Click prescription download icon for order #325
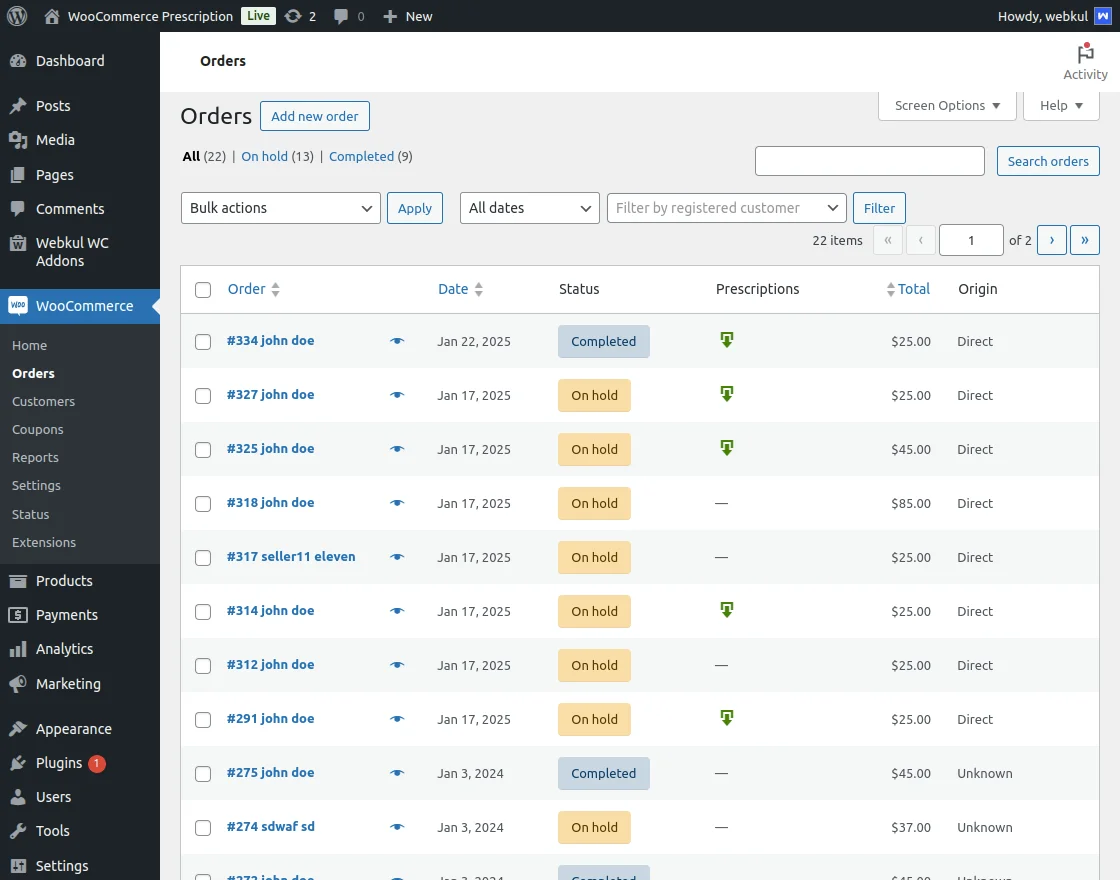The image size is (1120, 880). 727,448
